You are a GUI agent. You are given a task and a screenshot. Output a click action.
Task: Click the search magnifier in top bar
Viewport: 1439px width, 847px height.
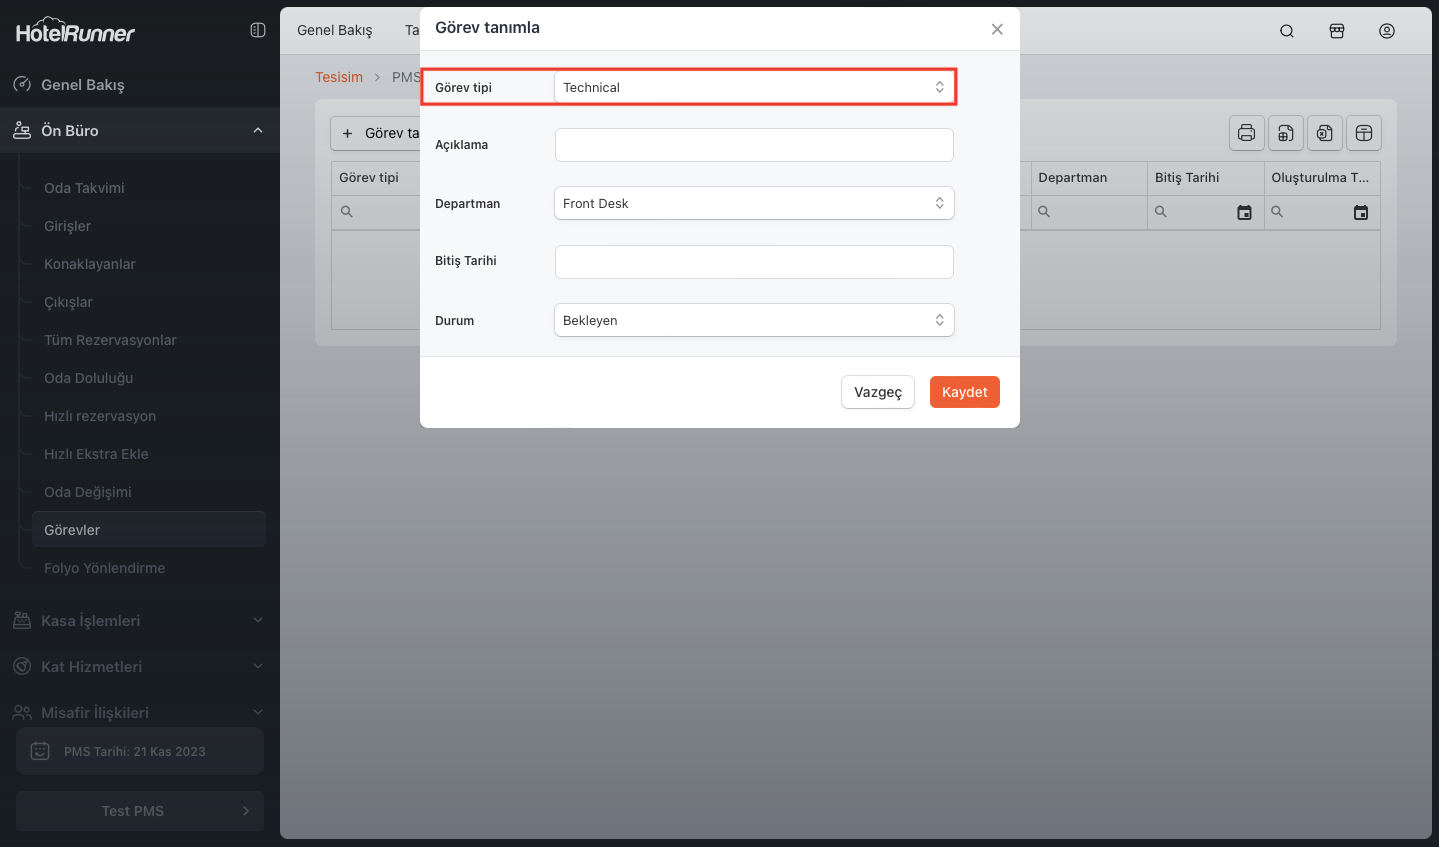tap(1287, 31)
